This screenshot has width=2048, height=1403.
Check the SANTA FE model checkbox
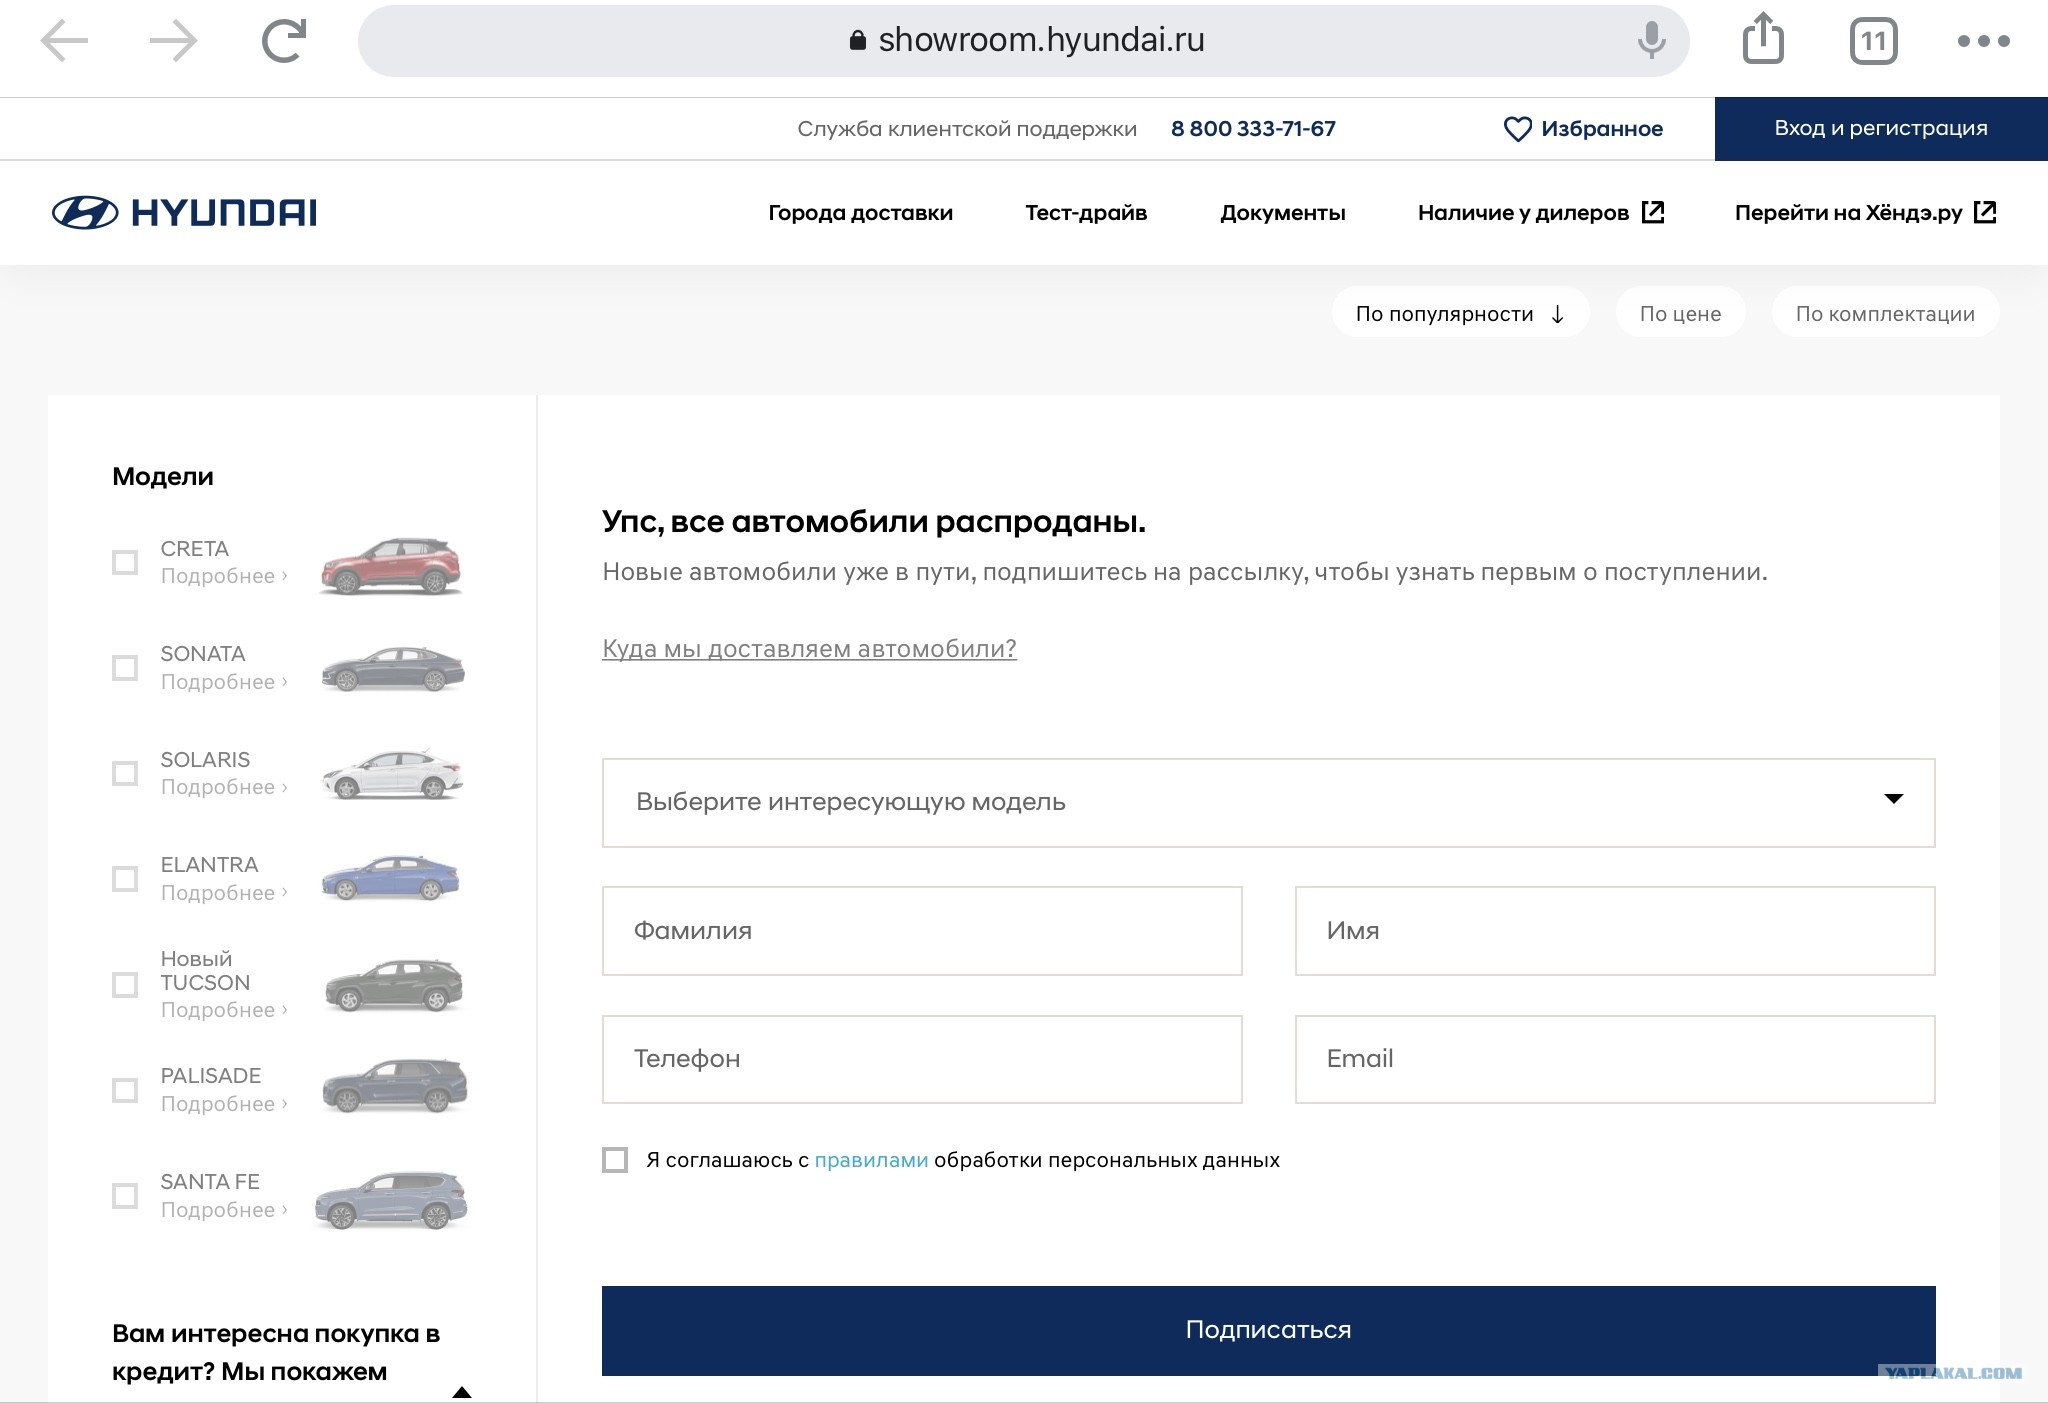coord(125,1195)
